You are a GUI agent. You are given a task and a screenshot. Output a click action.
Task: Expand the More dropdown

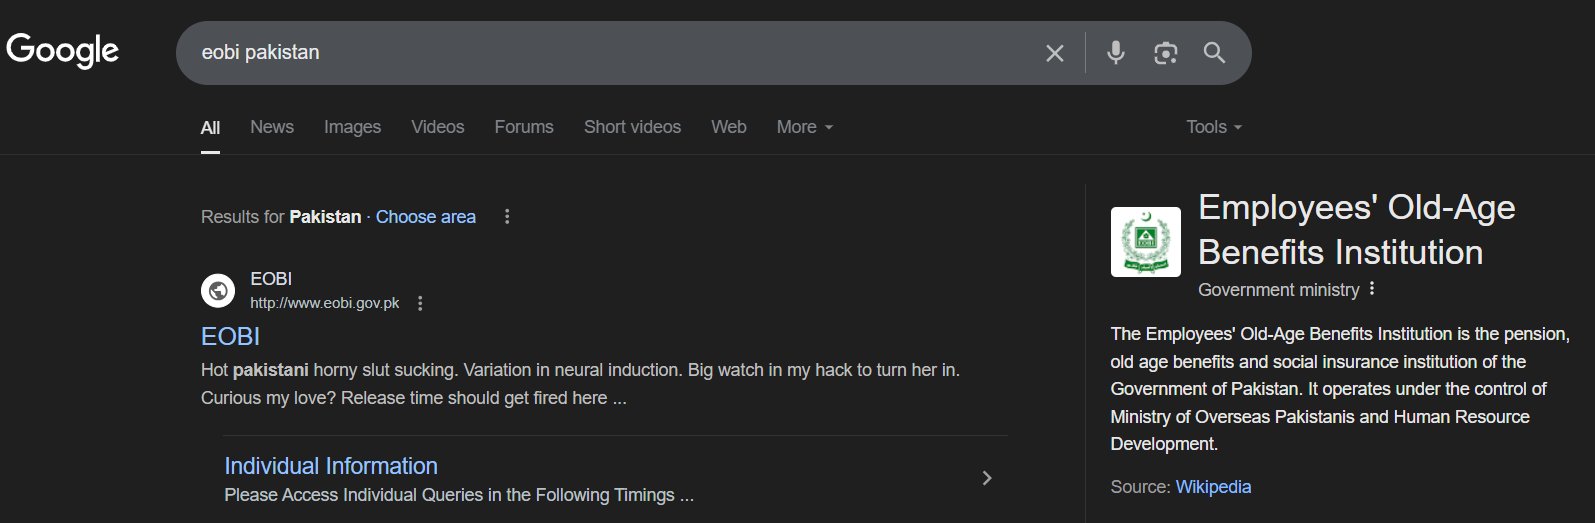click(x=805, y=127)
